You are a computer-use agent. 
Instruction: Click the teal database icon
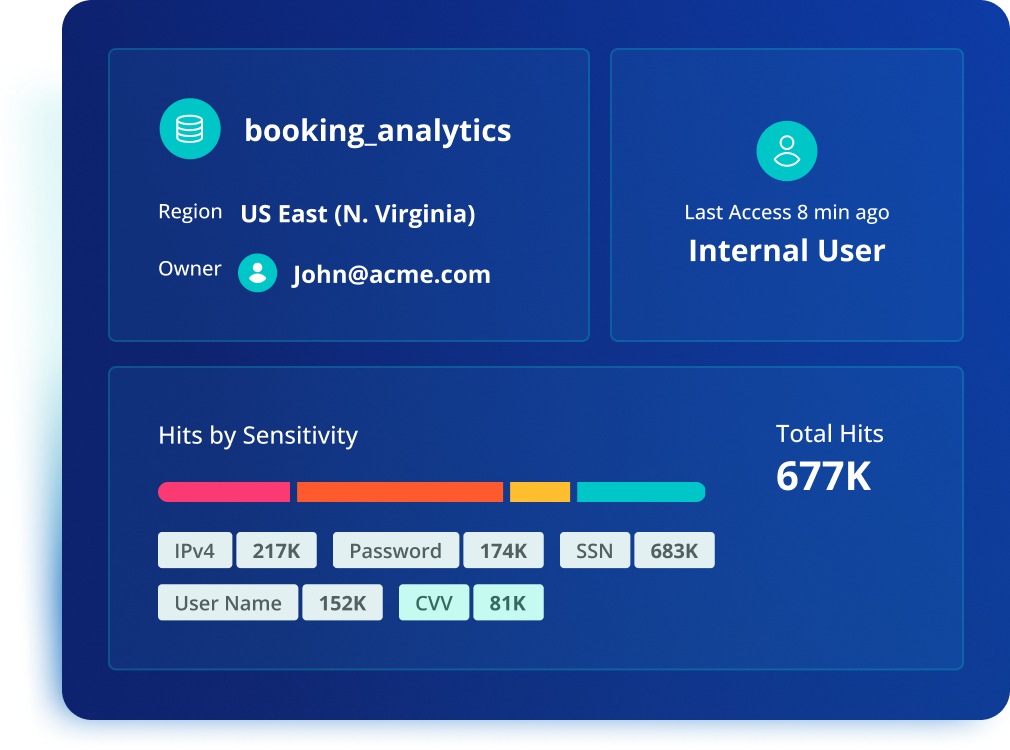(x=190, y=129)
